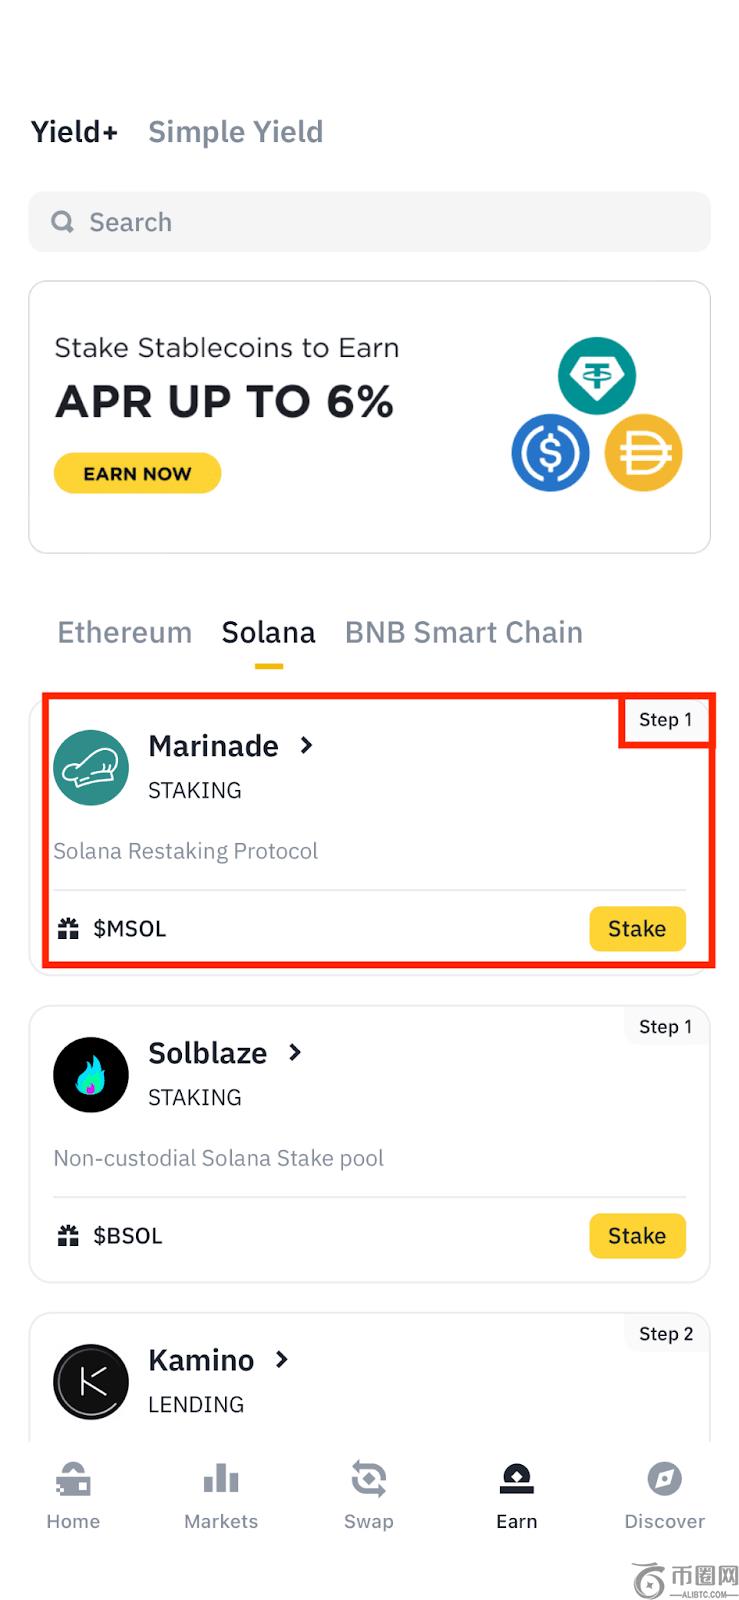Open the Swap arrows icon
This screenshot has height=1600, width=739.
point(369,1478)
